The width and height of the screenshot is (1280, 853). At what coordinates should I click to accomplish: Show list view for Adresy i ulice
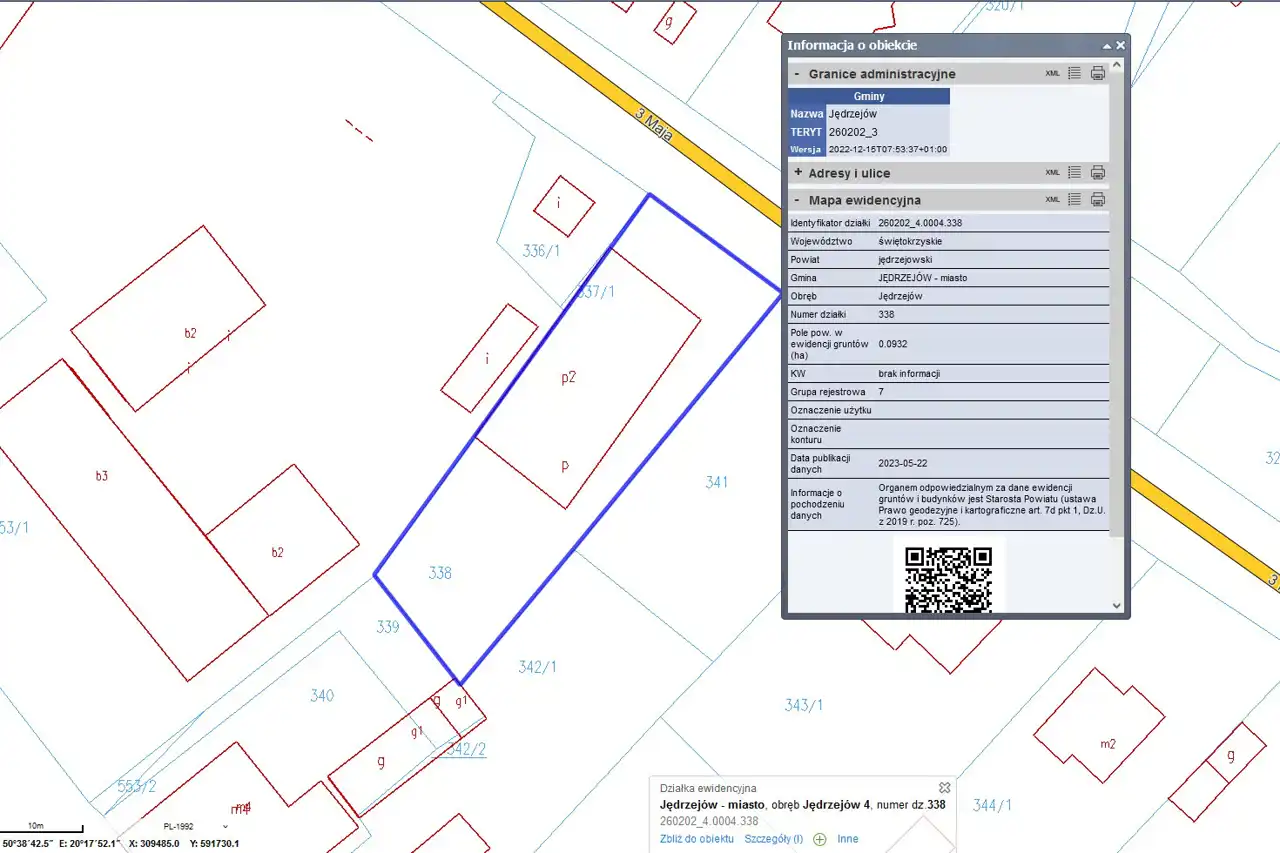[x=1074, y=172]
